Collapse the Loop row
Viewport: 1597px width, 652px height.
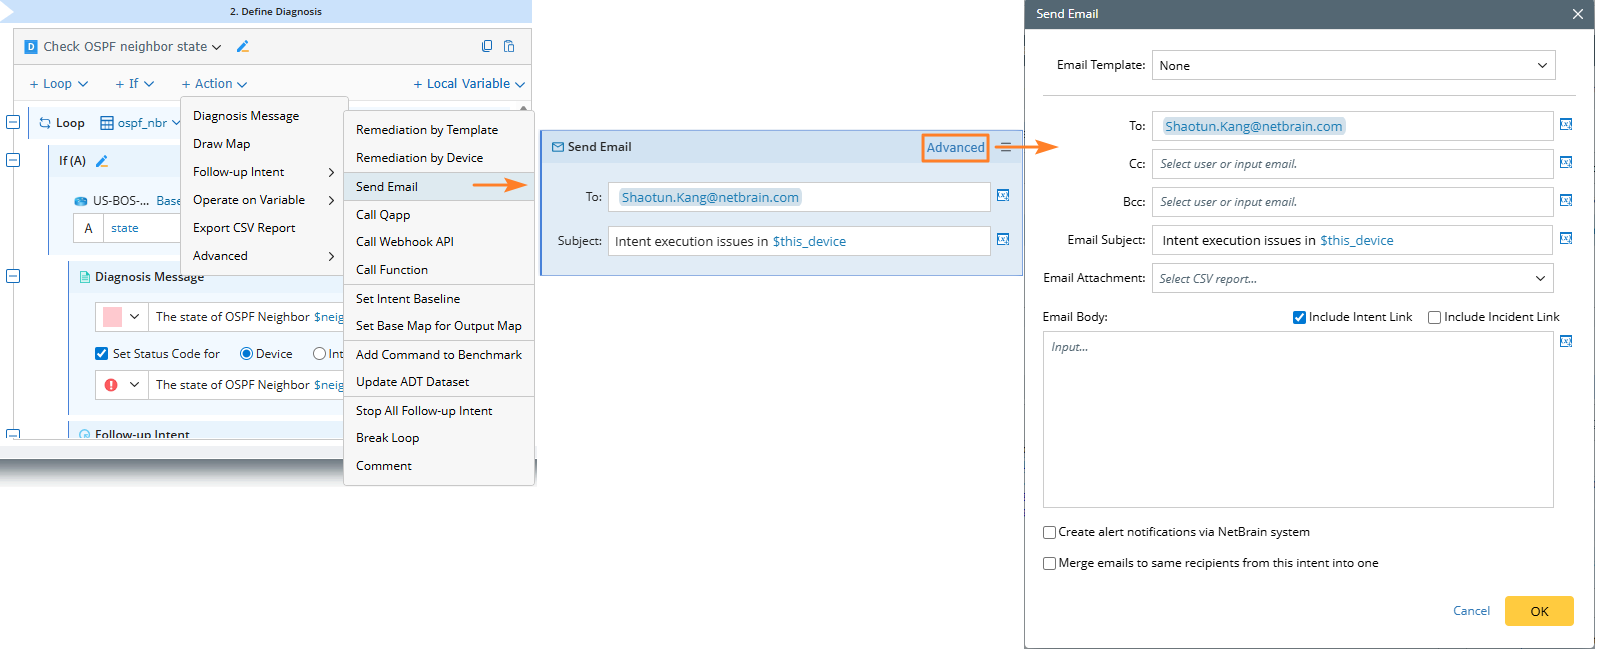13,122
